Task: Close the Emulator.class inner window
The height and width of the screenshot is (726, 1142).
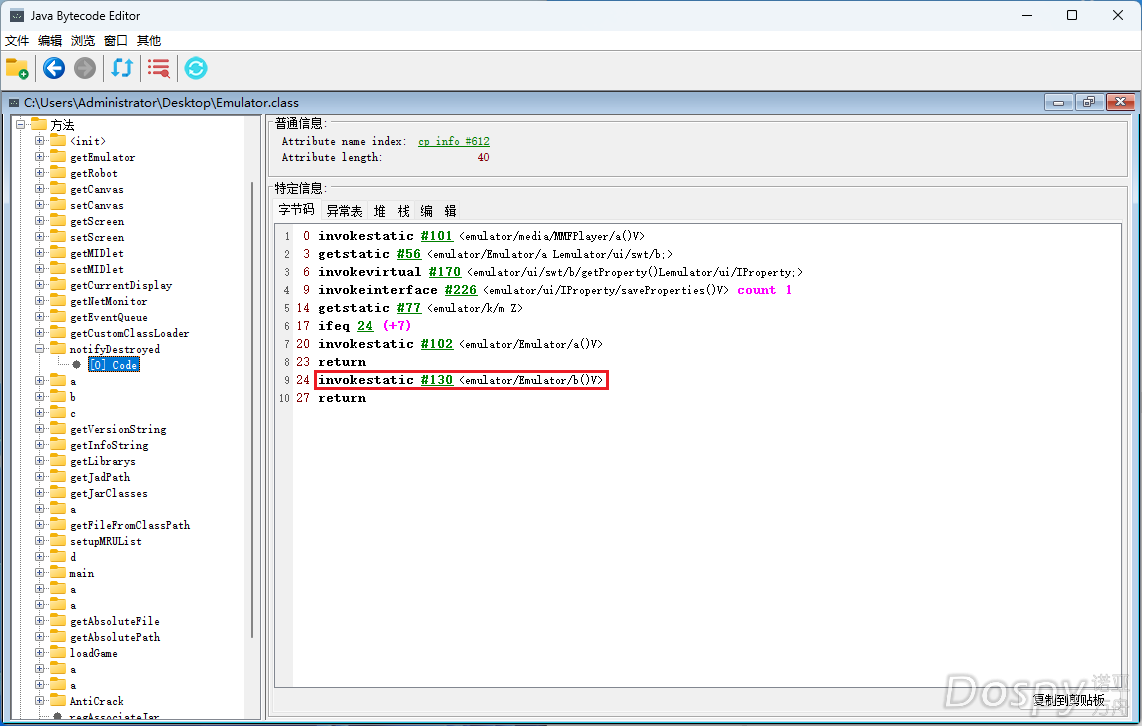Action: (x=1120, y=103)
